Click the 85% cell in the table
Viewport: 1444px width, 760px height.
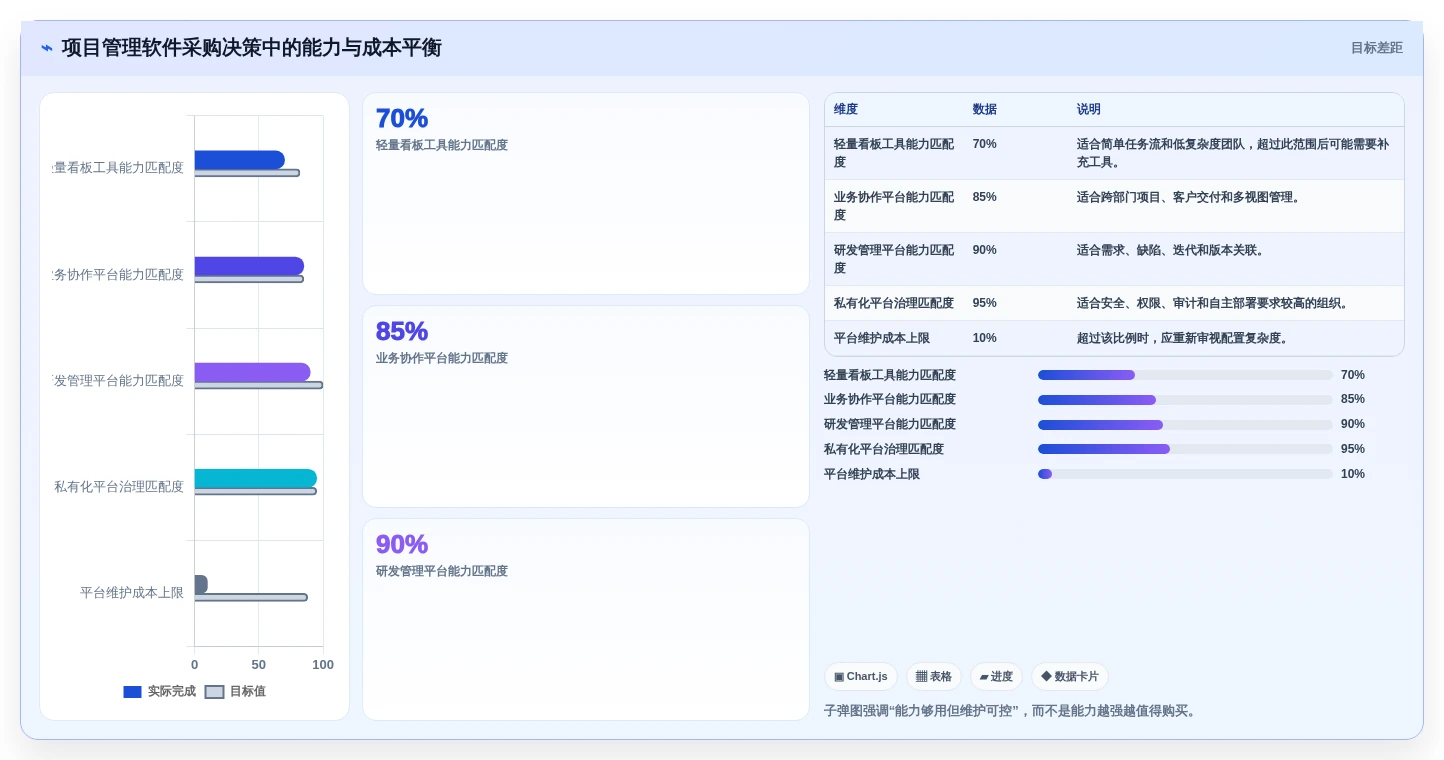coord(985,197)
